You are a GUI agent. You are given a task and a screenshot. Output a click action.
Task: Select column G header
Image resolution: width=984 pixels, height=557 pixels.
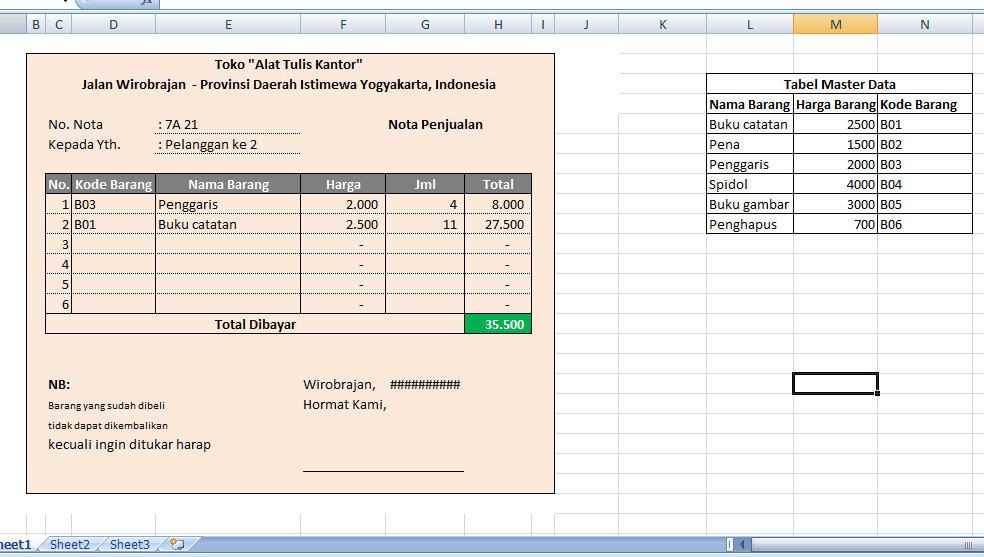click(425, 24)
